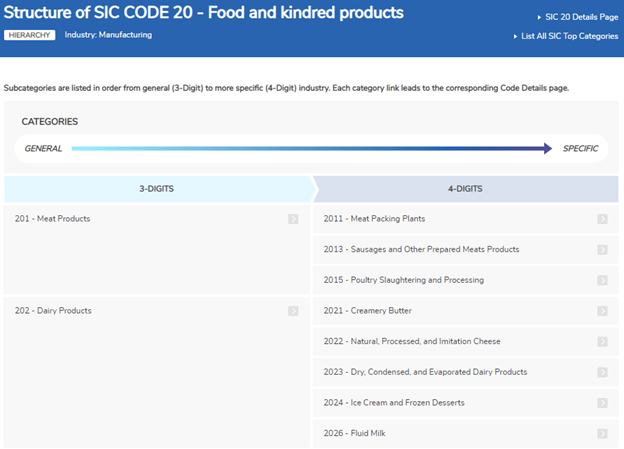
Task: Click arrow icon beside 2015 Poultry Slaughtering row
Action: 603,280
